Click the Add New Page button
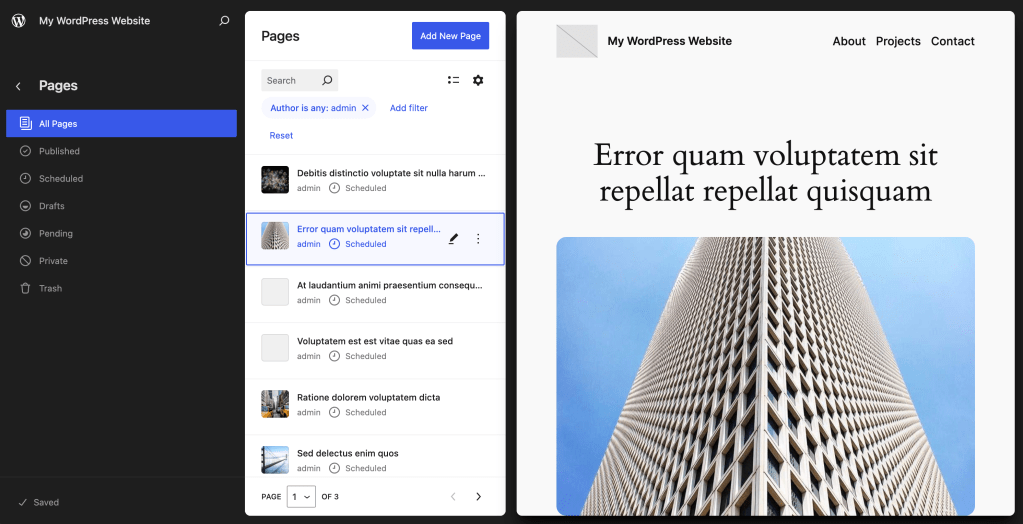1023x524 pixels. [450, 36]
